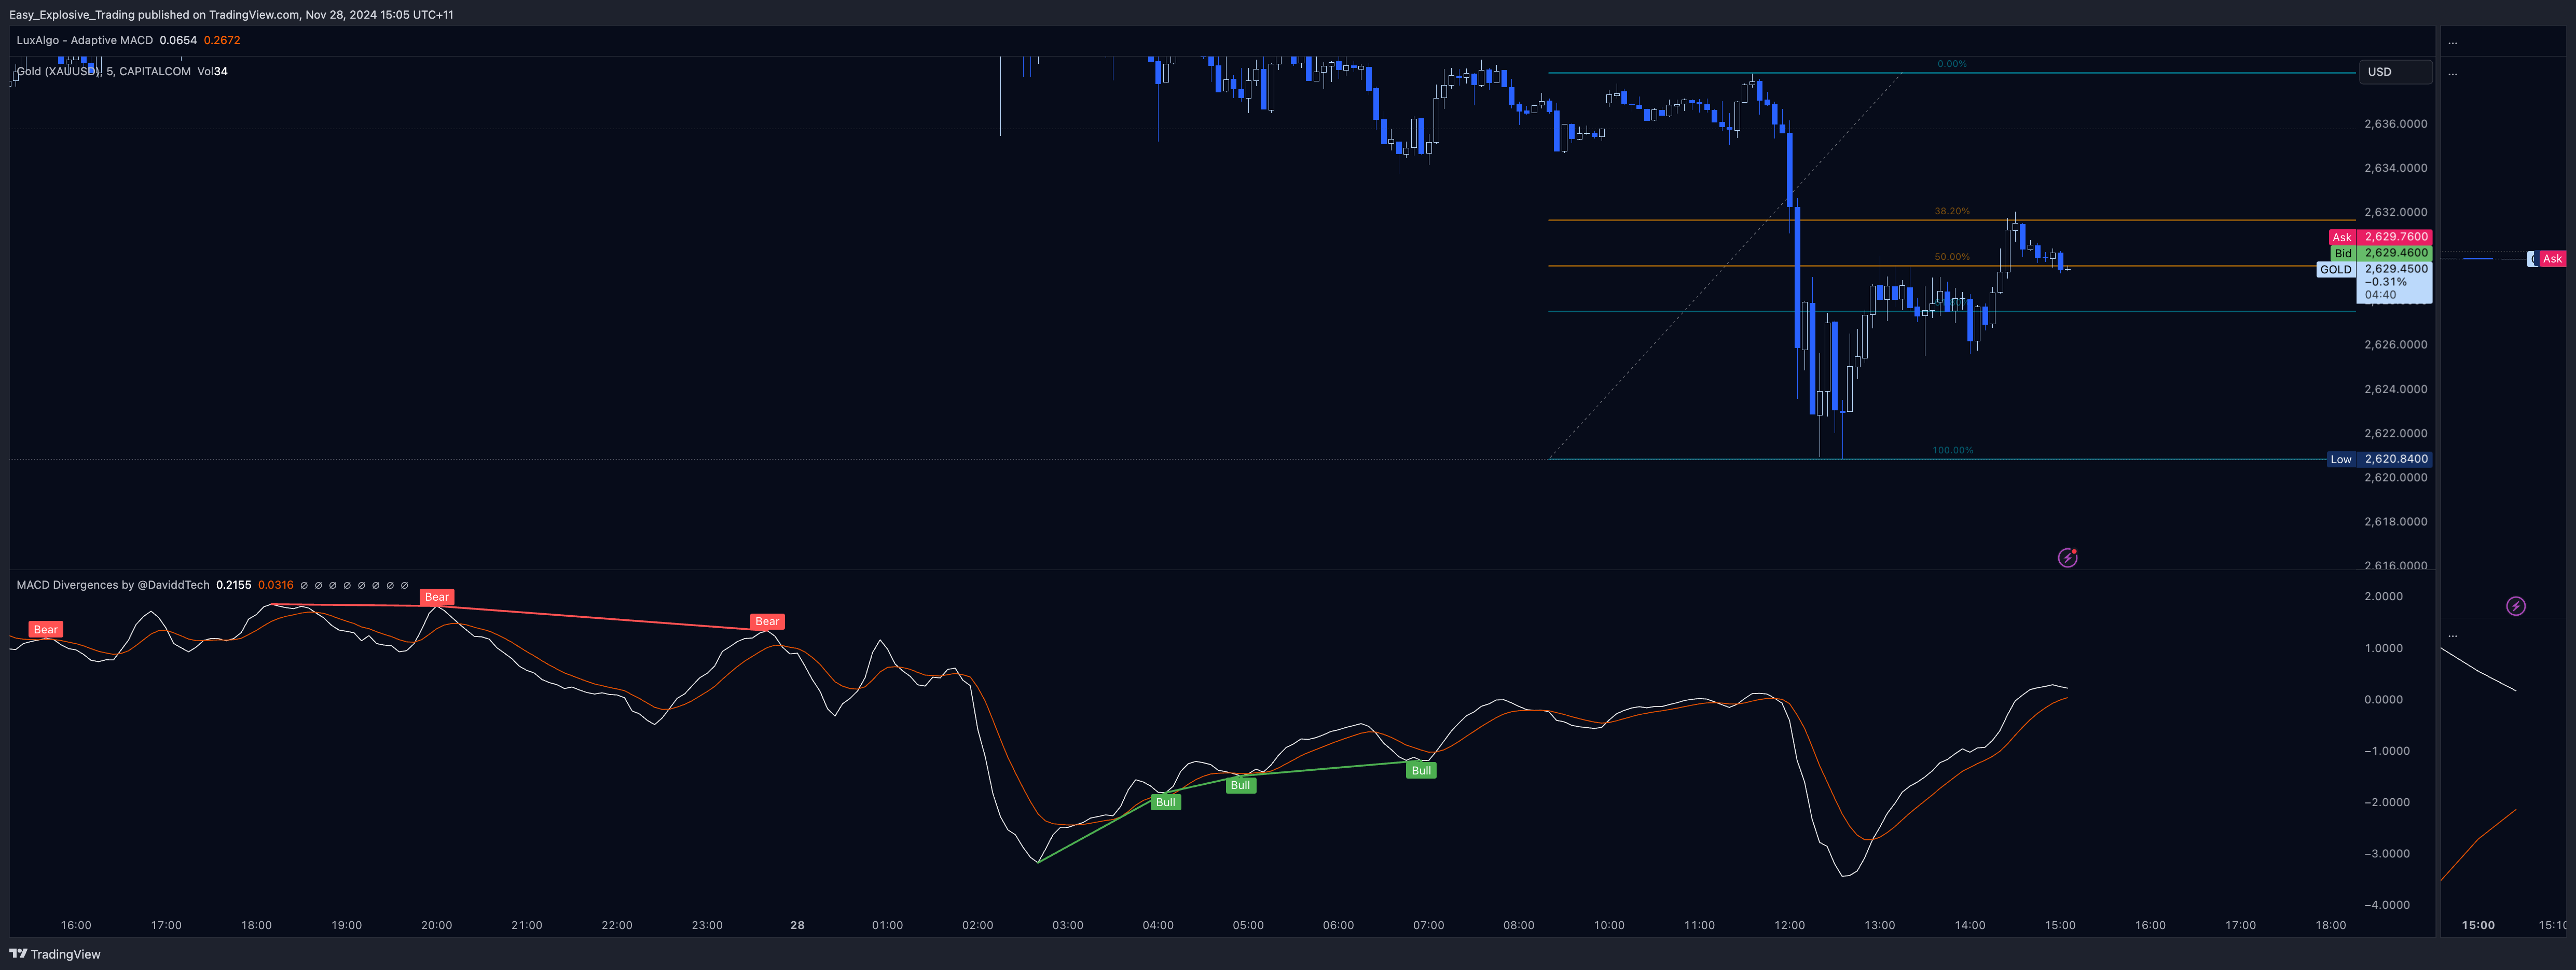The width and height of the screenshot is (2576, 970).
Task: Click the 0.00% Fibonacci level label
Action: pos(1952,64)
